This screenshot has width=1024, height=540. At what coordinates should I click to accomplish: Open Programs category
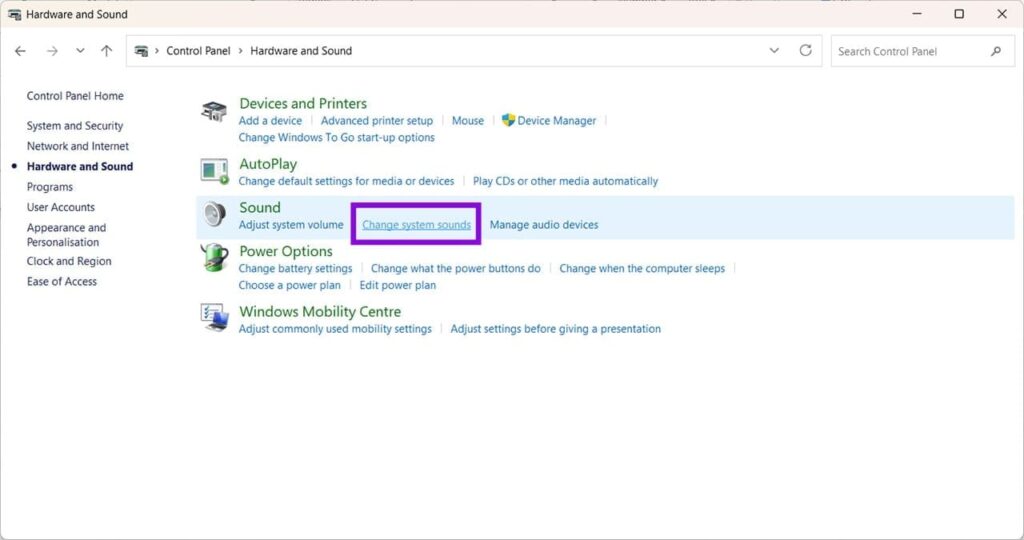tap(50, 187)
